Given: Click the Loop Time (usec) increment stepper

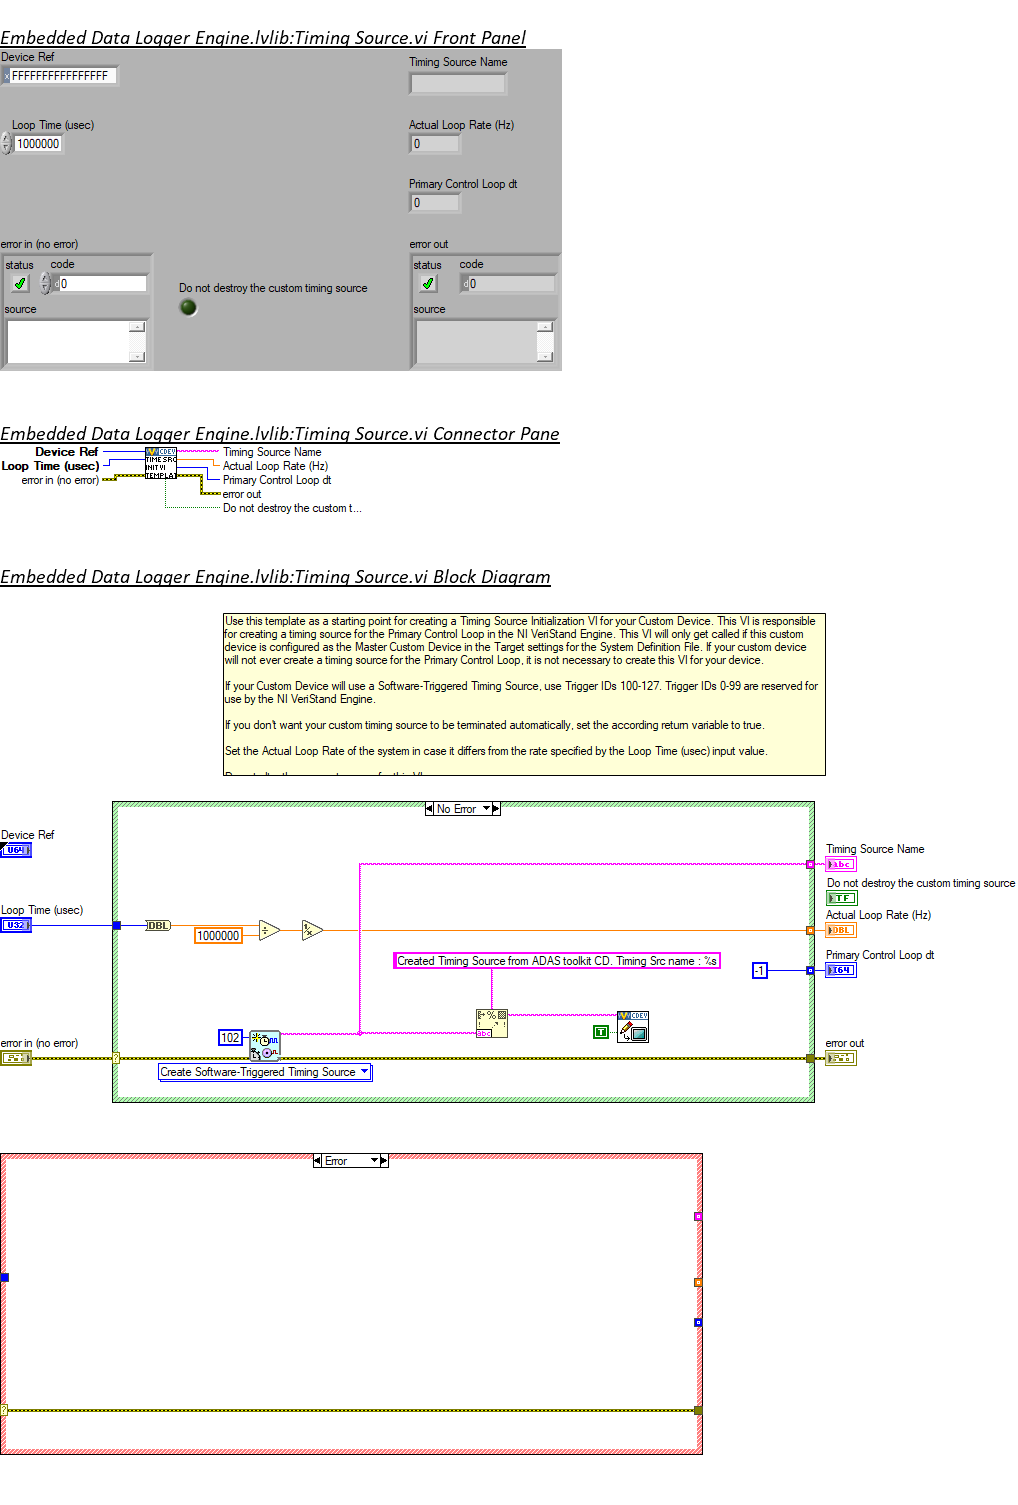Looking at the screenshot, I should click(6, 139).
